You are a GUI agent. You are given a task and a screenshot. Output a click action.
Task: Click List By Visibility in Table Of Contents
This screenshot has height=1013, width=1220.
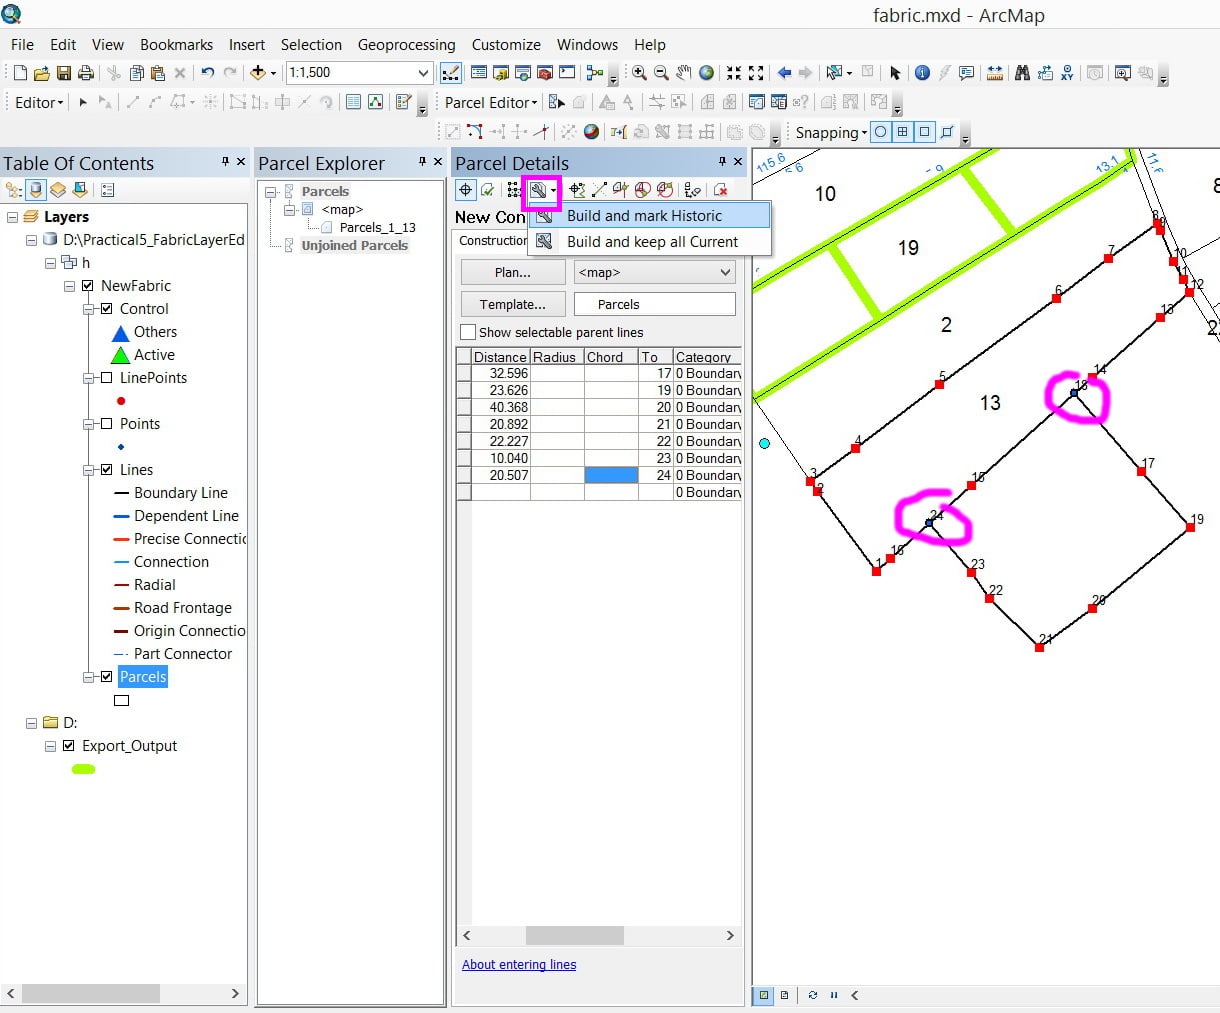tap(58, 189)
